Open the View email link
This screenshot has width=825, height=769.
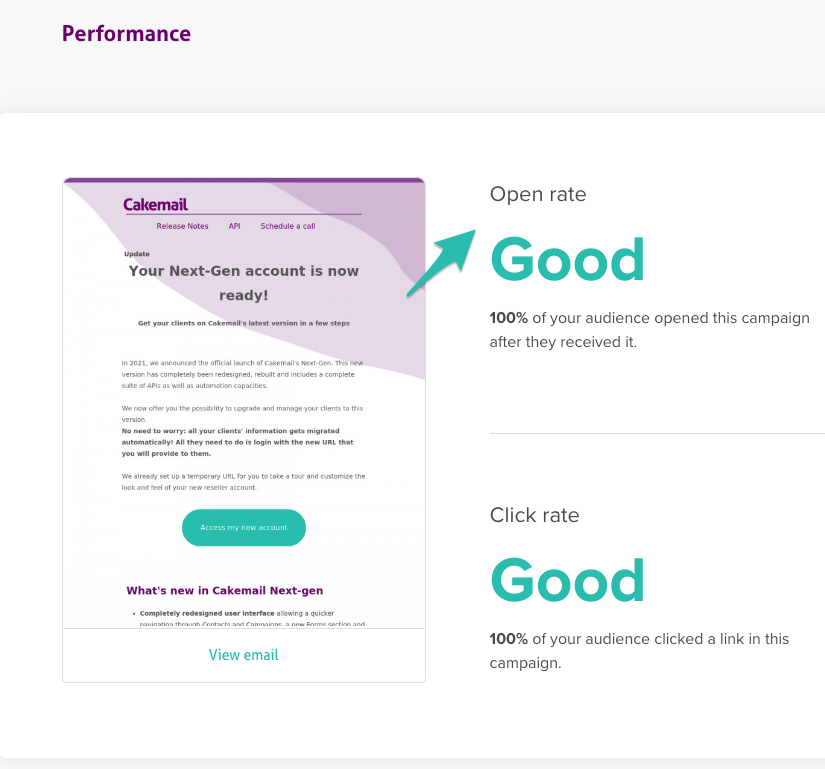tap(243, 655)
